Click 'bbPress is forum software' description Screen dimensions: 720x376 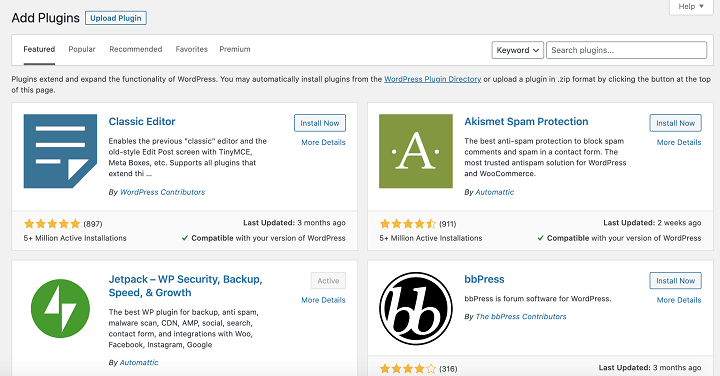[x=538, y=298]
